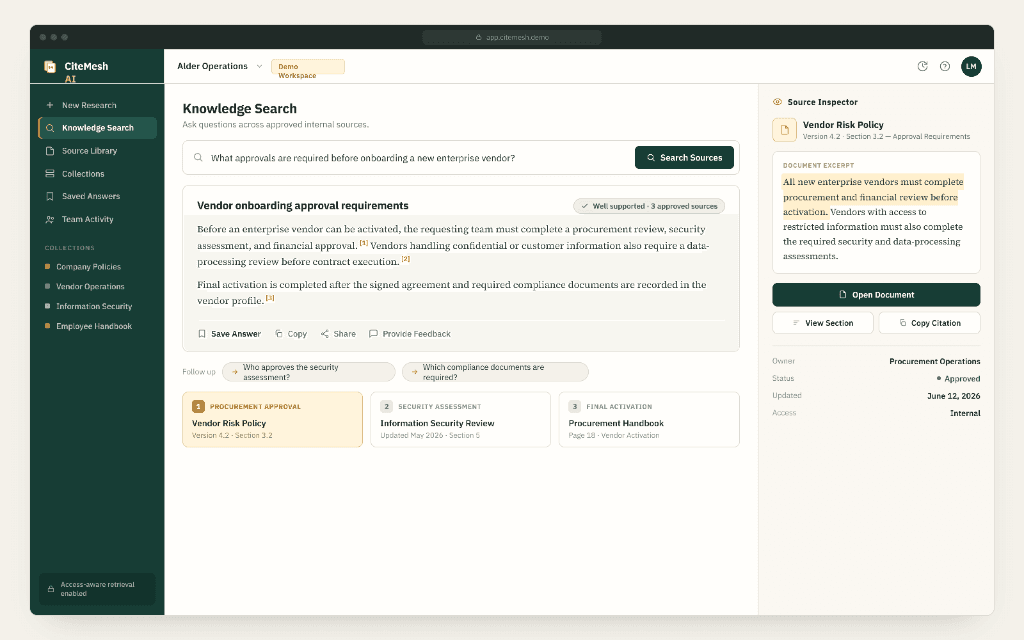
Task: Click the bookmark icon on Save Answer
Action: point(202,334)
